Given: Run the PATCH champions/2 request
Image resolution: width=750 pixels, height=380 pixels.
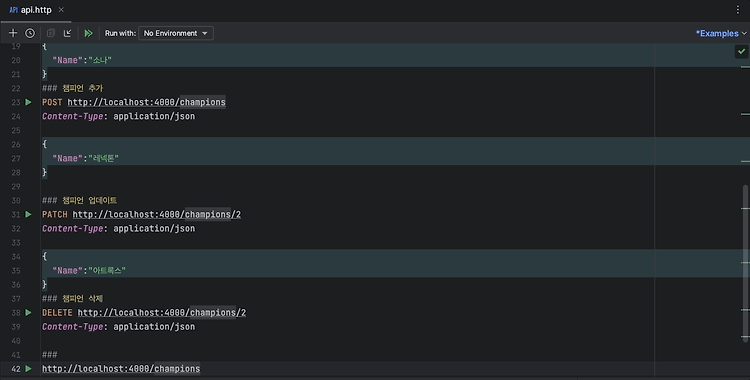Looking at the screenshot, I should click(28, 214).
